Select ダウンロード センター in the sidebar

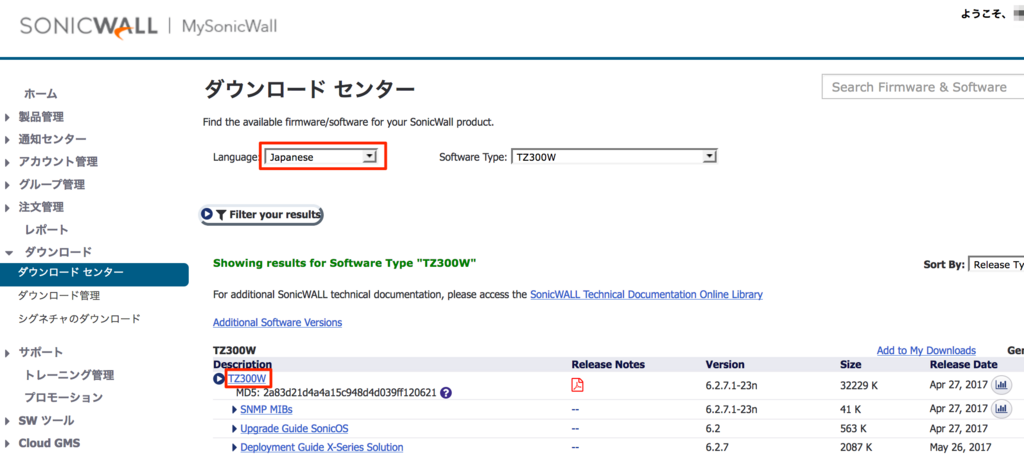click(x=94, y=274)
